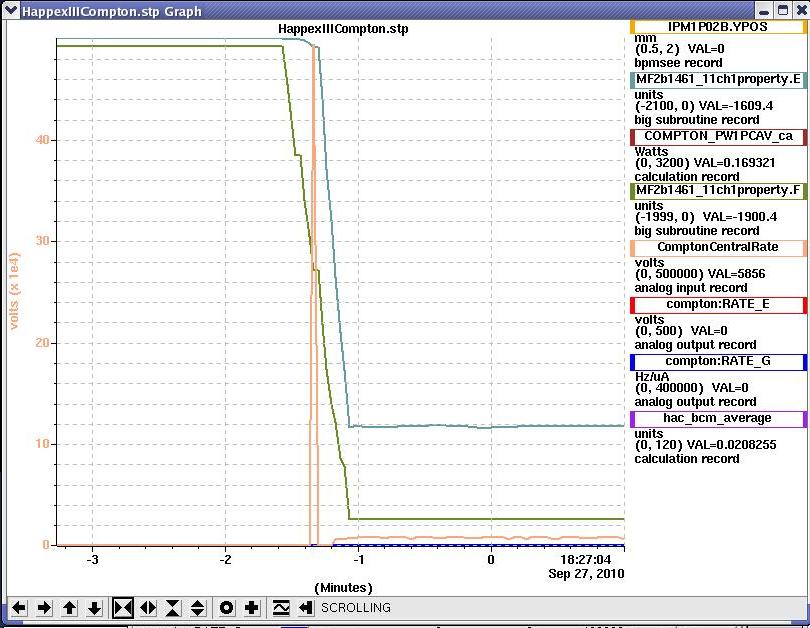Pan graph left with left arrow
The image size is (810, 628).
tap(19, 608)
